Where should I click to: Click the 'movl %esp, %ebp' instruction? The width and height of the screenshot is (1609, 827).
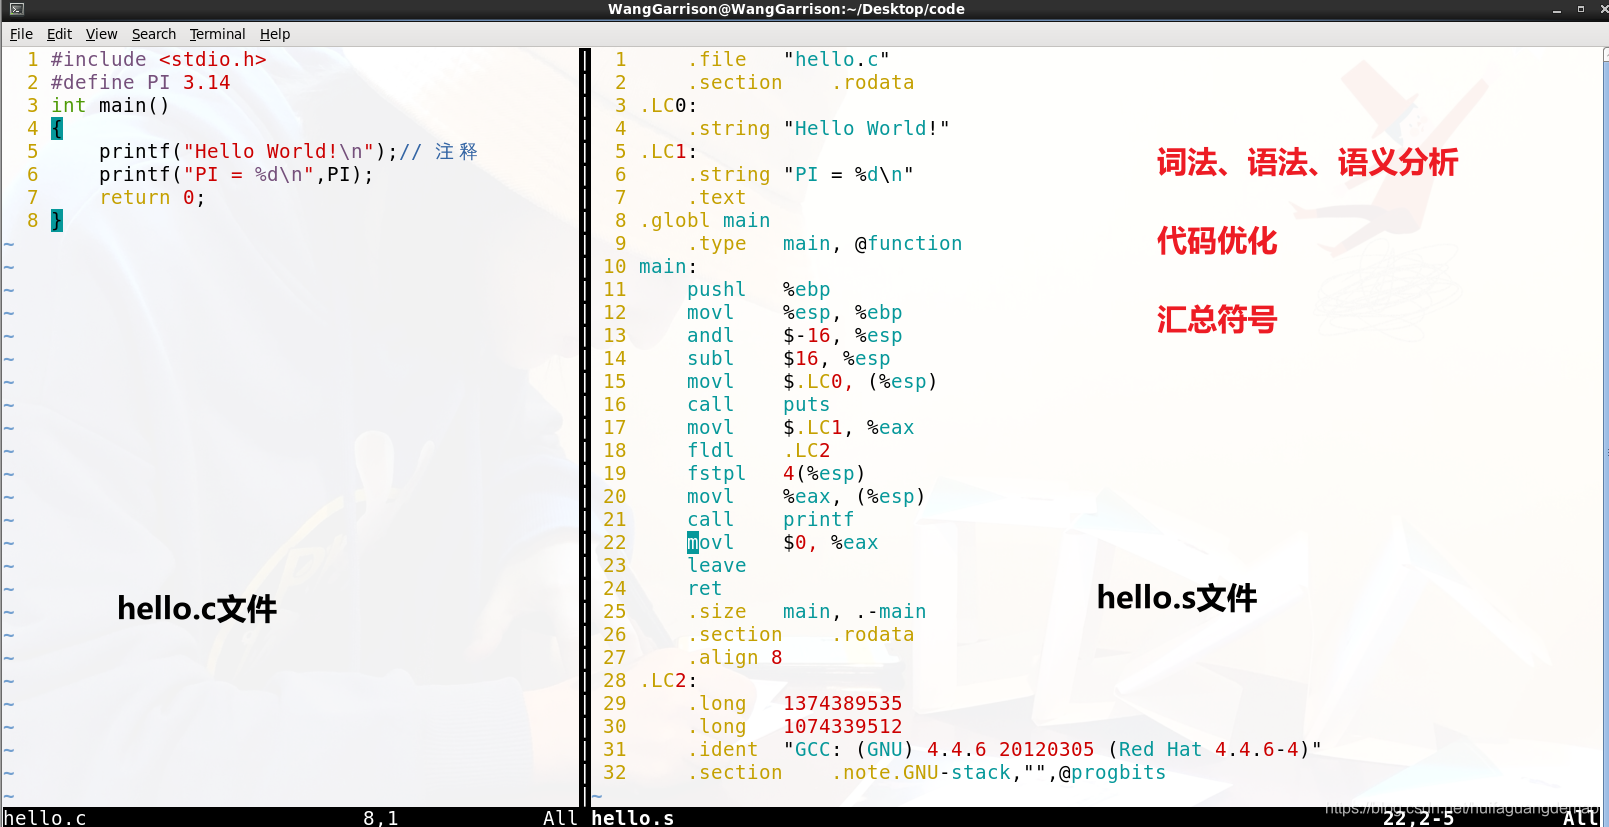794,312
